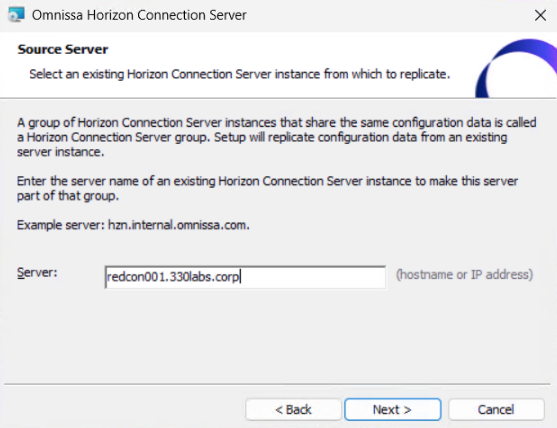
Task: Click the 'Server:' field label
Action: click(37, 273)
